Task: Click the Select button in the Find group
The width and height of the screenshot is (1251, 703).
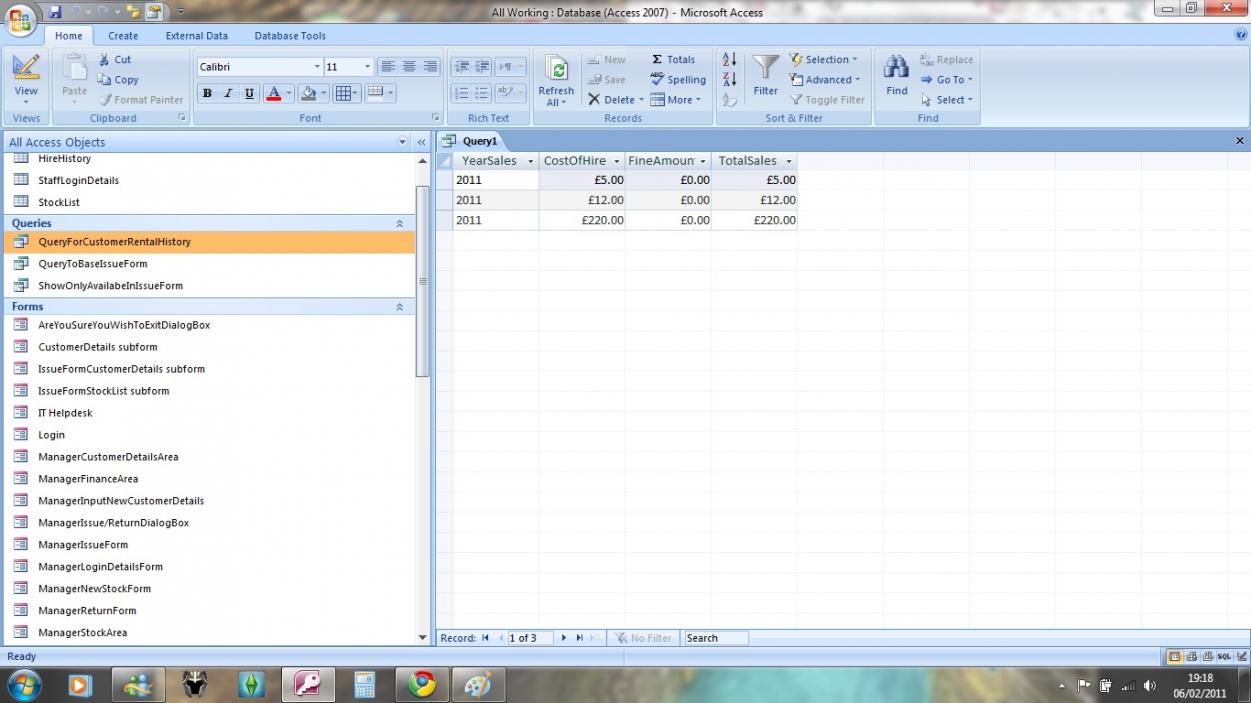Action: pos(946,100)
